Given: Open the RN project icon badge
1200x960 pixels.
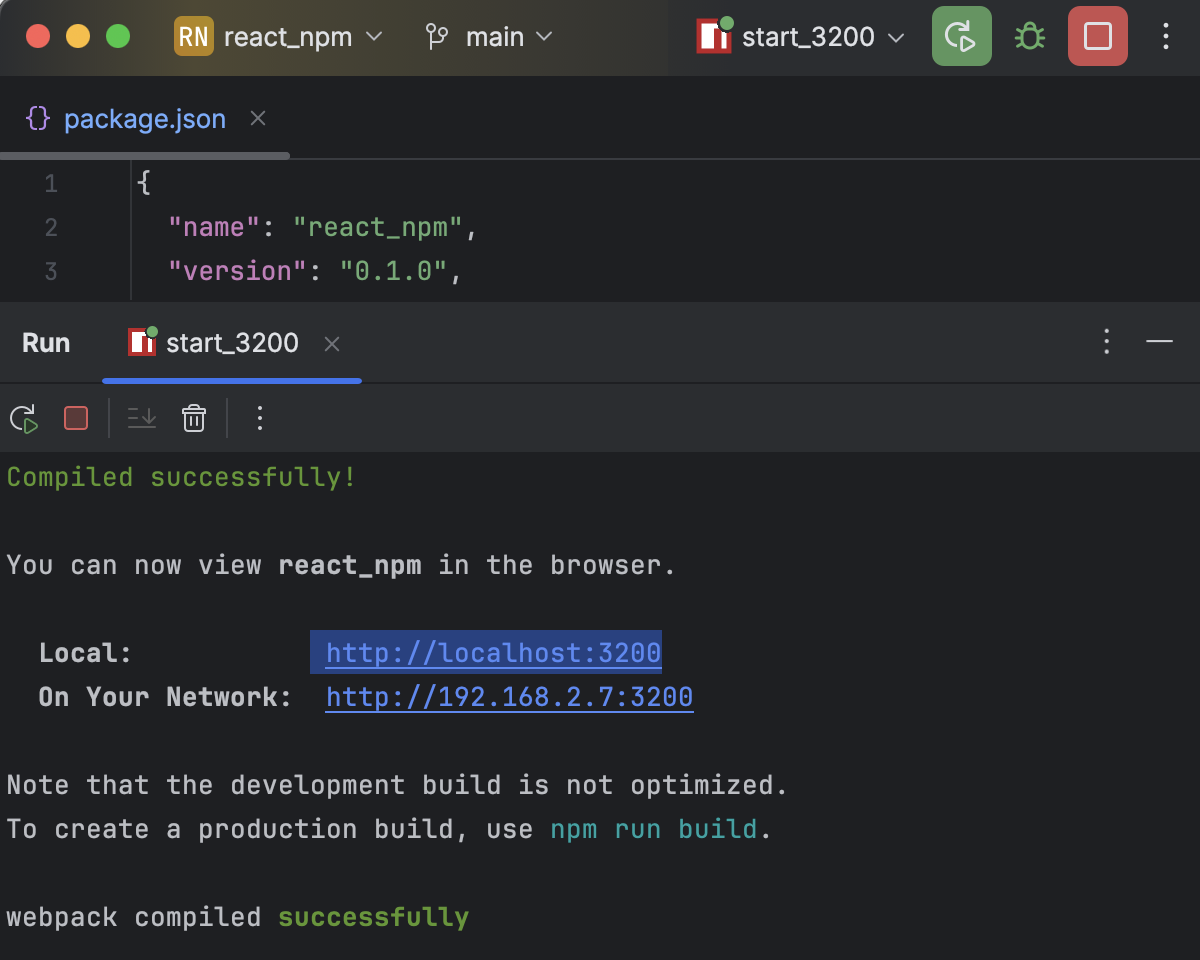Looking at the screenshot, I should tap(193, 36).
